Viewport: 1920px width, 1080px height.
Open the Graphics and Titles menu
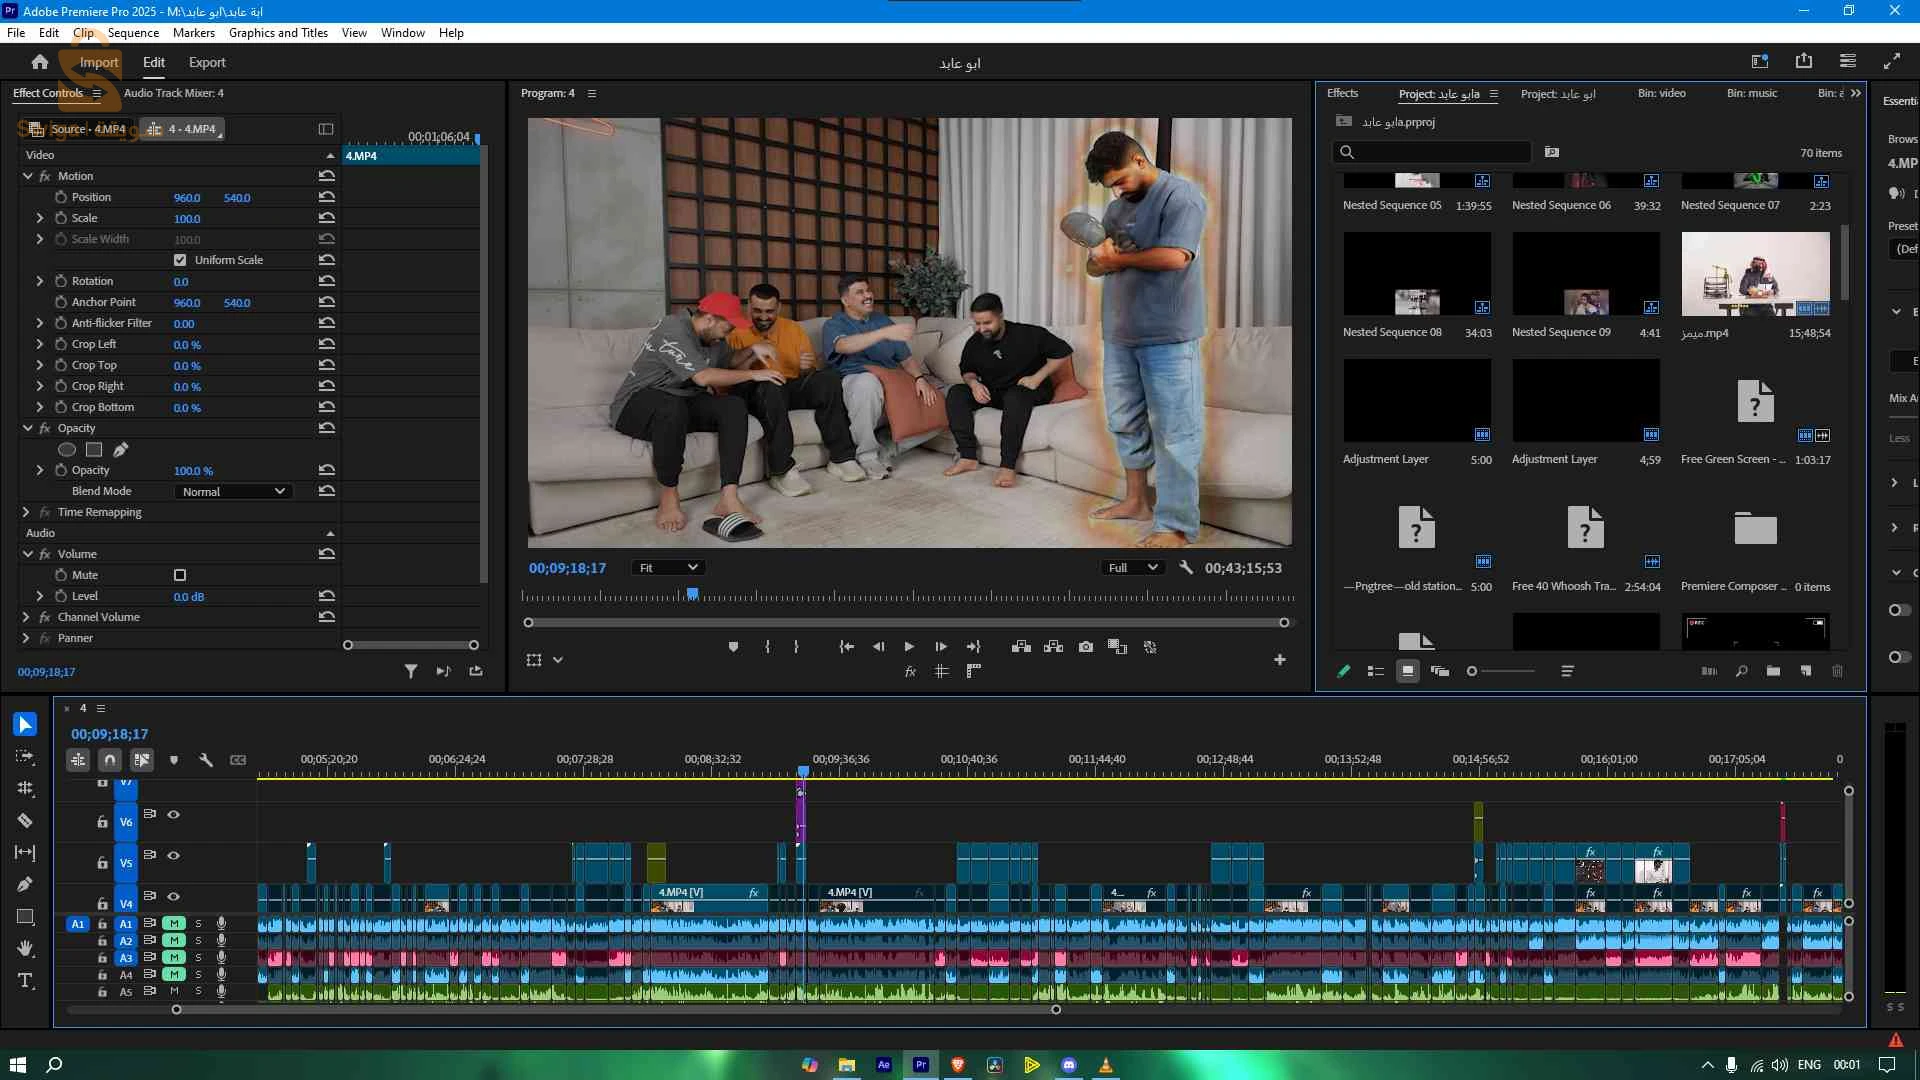tap(278, 33)
